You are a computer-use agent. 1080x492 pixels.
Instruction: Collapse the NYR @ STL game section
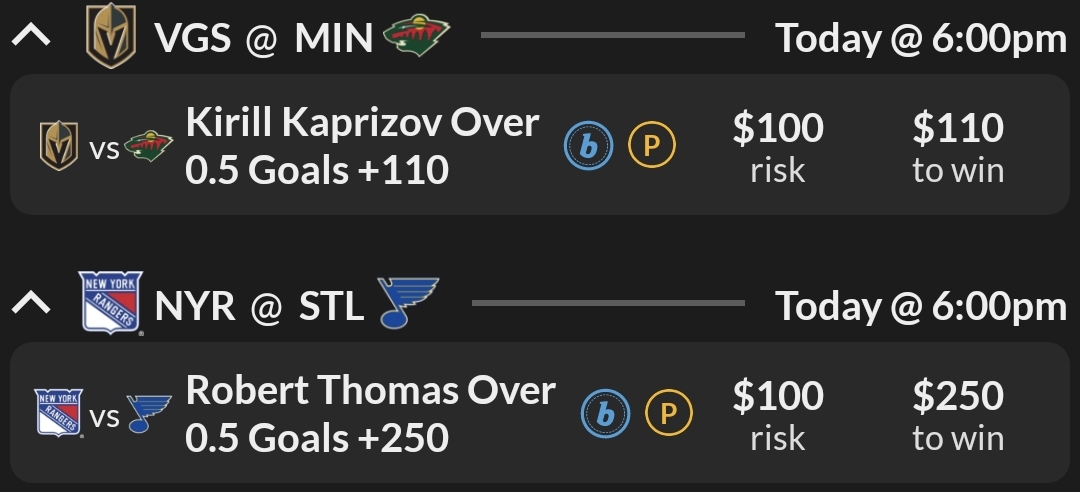[31, 304]
